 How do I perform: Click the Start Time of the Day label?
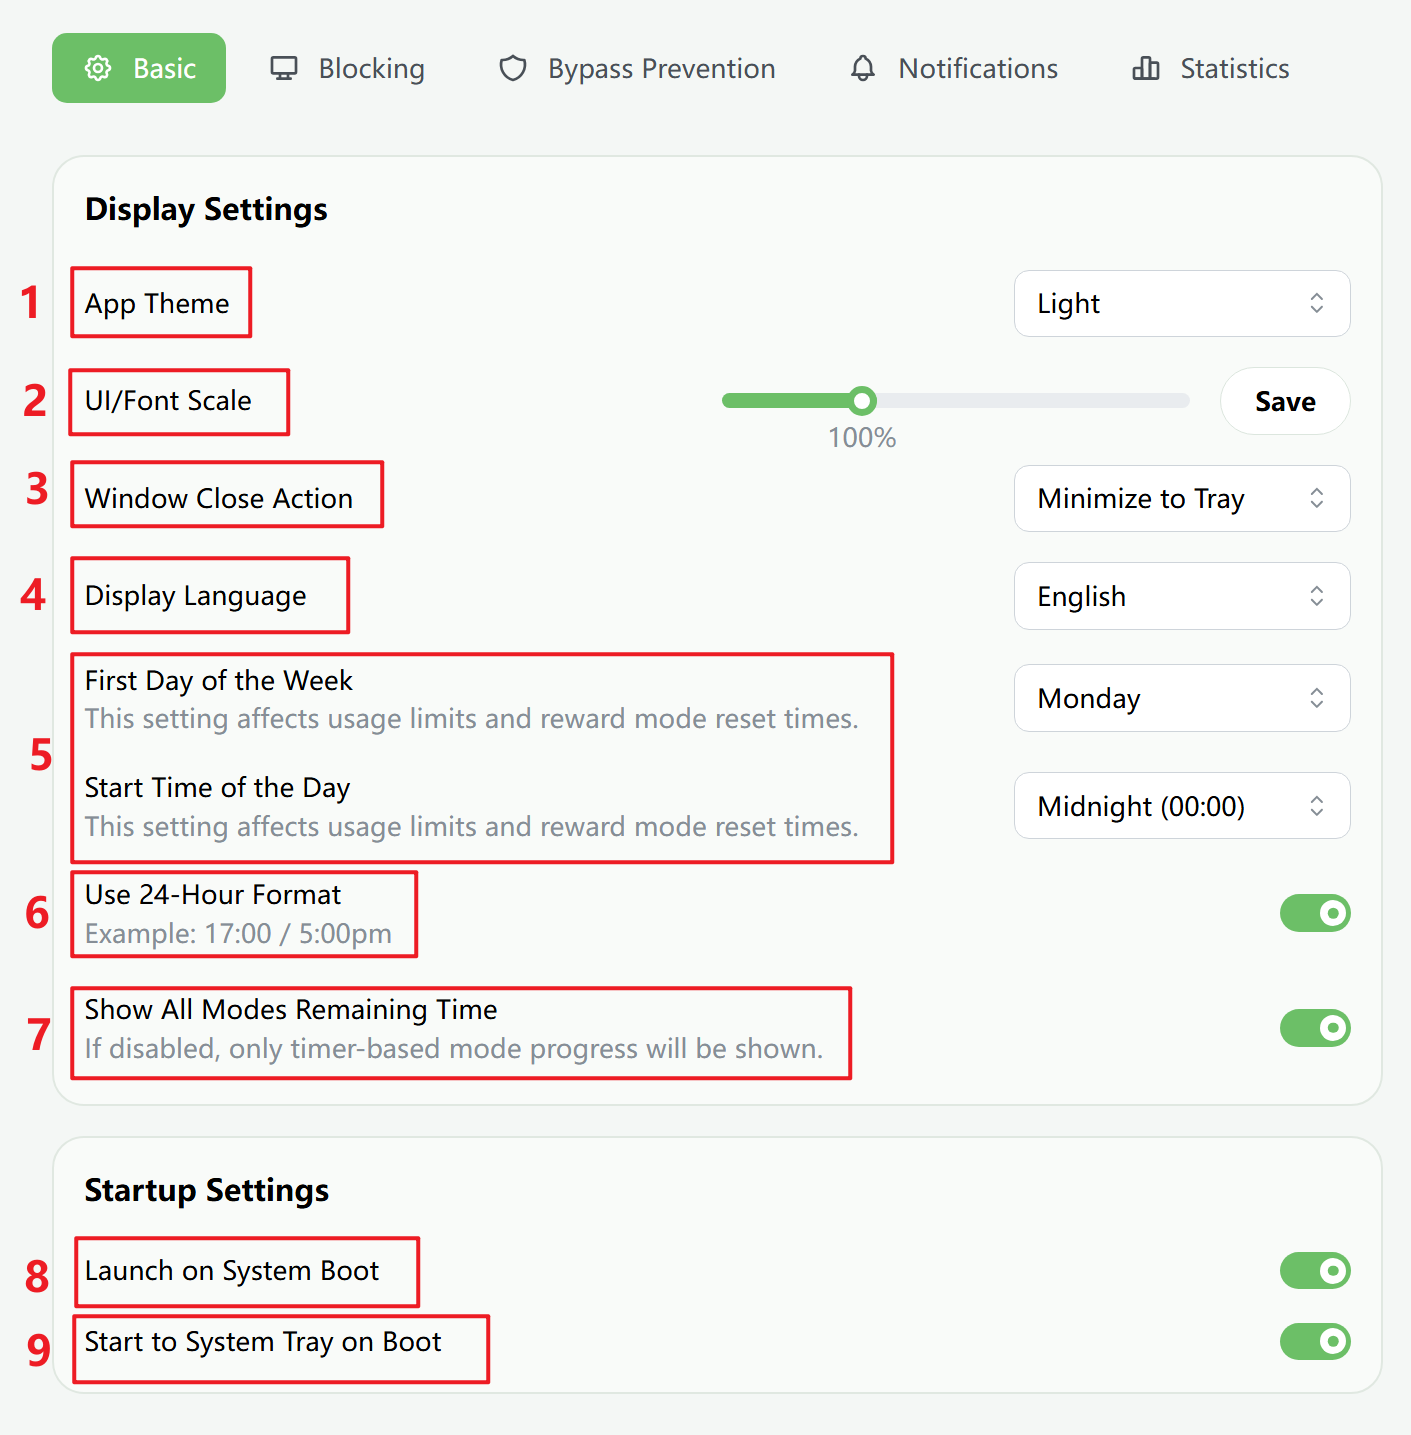218,788
